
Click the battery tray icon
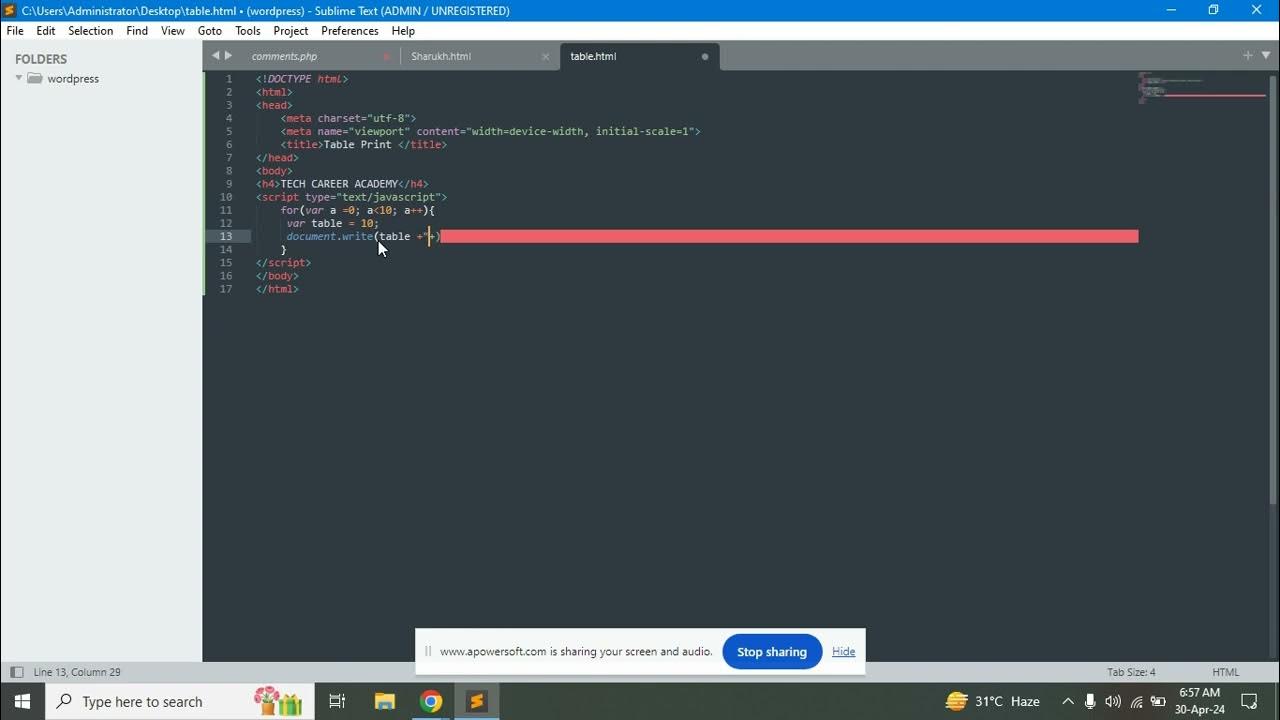pos(1158,701)
